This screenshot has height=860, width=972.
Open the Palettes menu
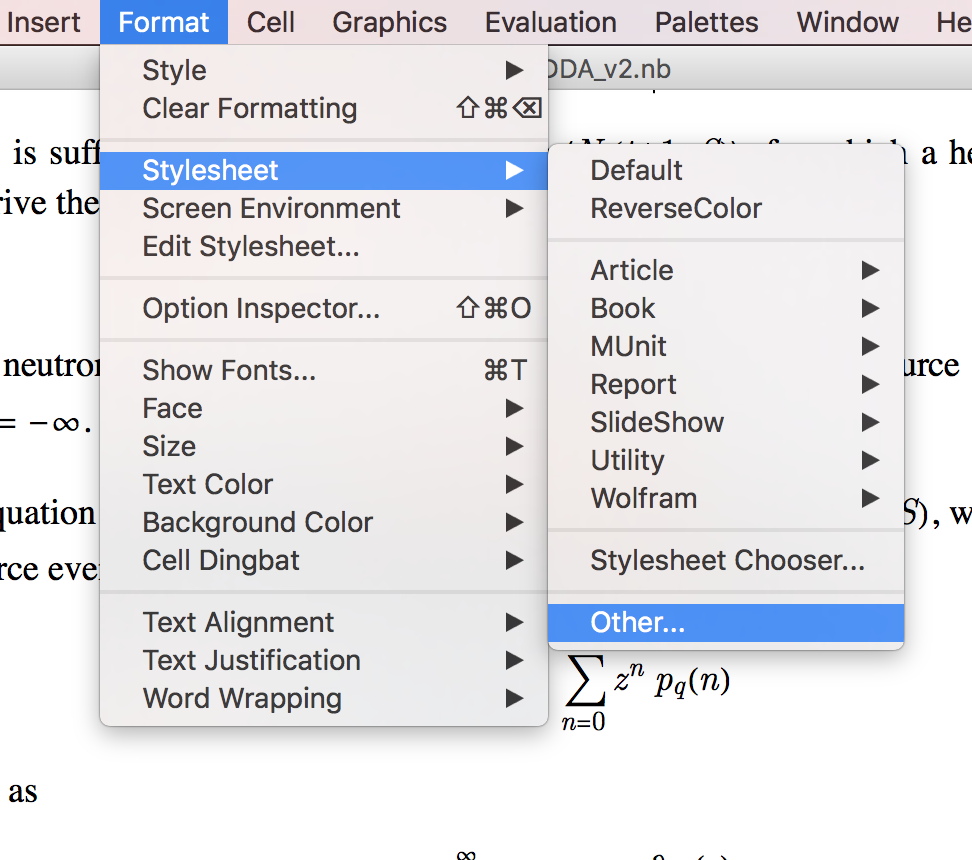pos(707,22)
